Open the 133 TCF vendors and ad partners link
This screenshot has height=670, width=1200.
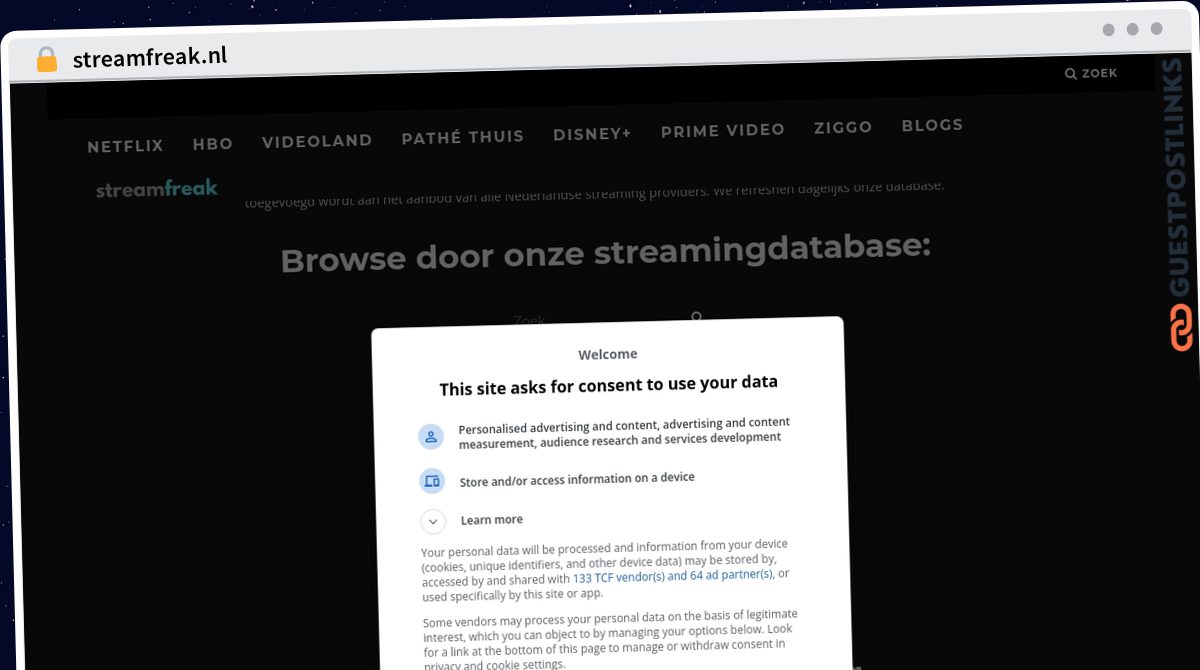(673, 577)
